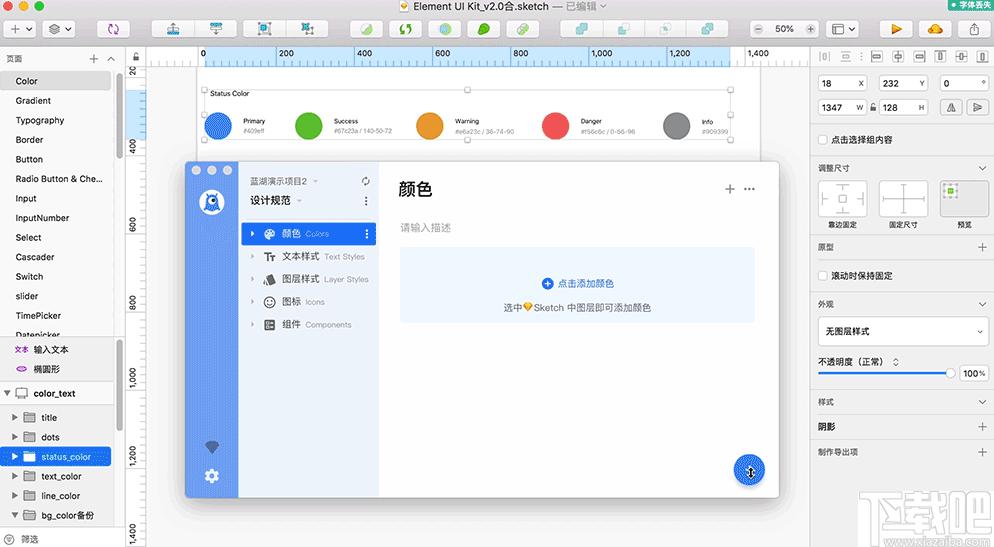
Task: Select the text_color layer
Action: pos(61,476)
